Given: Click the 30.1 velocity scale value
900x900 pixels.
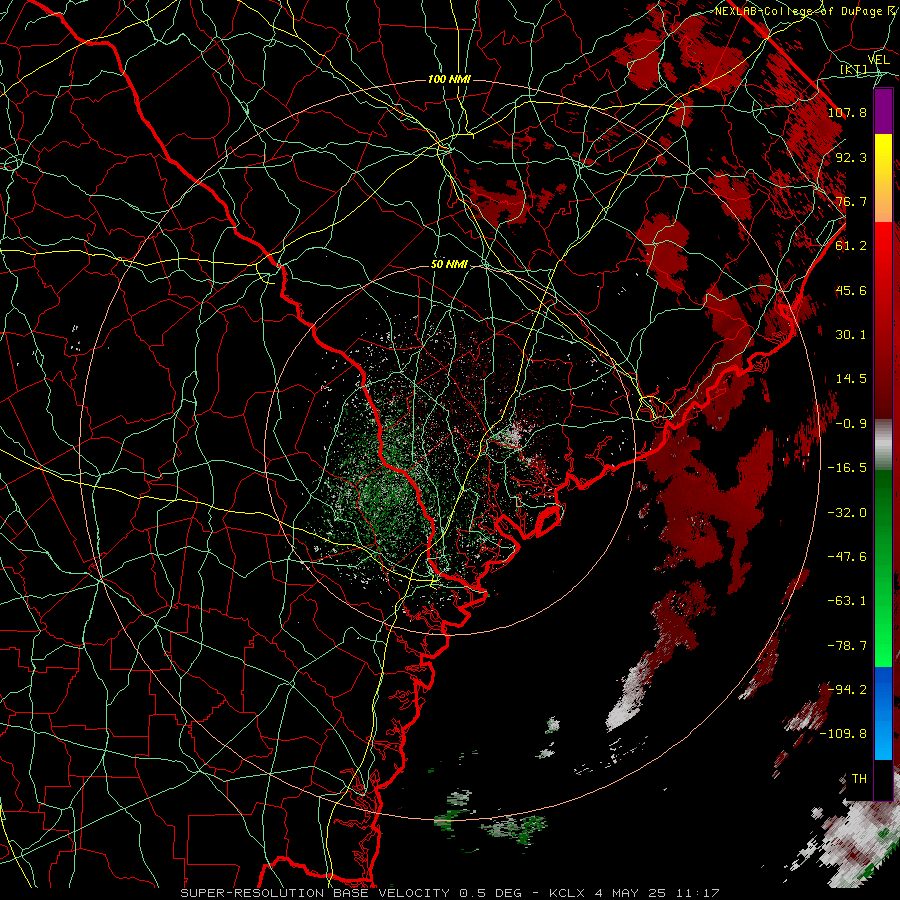Looking at the screenshot, I should (851, 335).
